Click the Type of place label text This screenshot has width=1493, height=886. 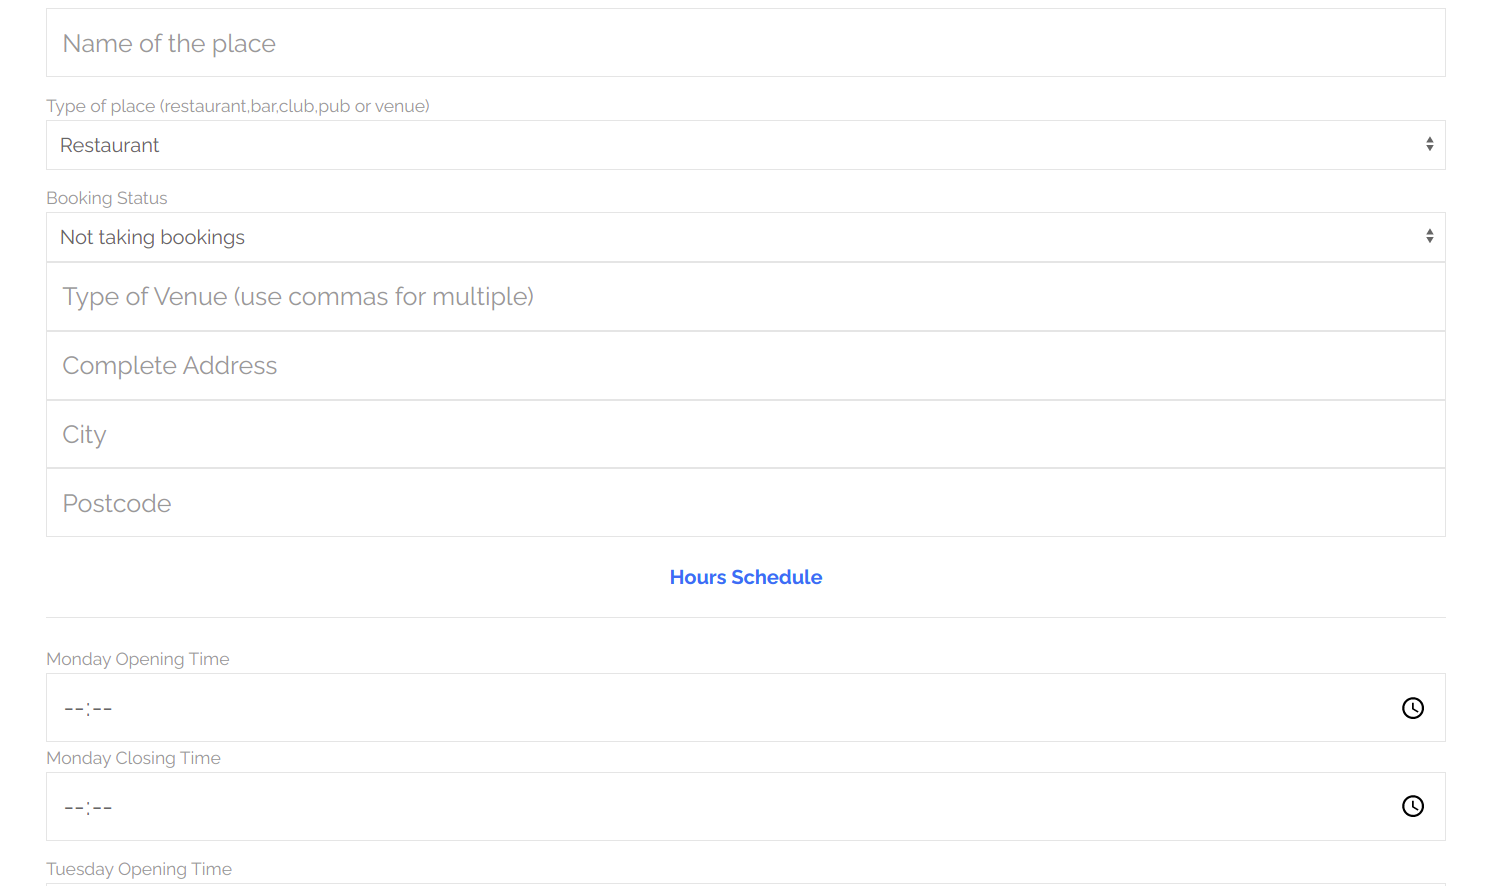tap(238, 106)
